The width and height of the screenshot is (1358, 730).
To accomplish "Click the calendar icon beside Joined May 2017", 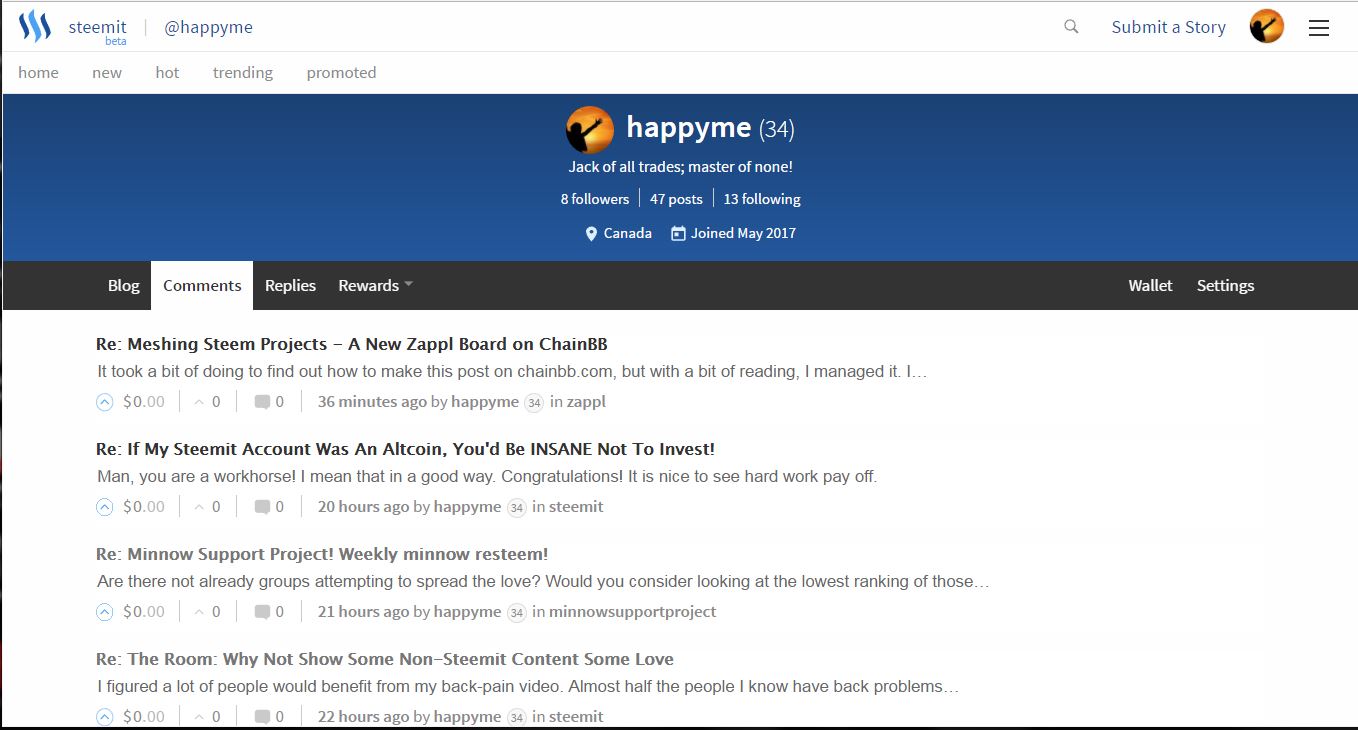I will pyautogui.click(x=678, y=233).
